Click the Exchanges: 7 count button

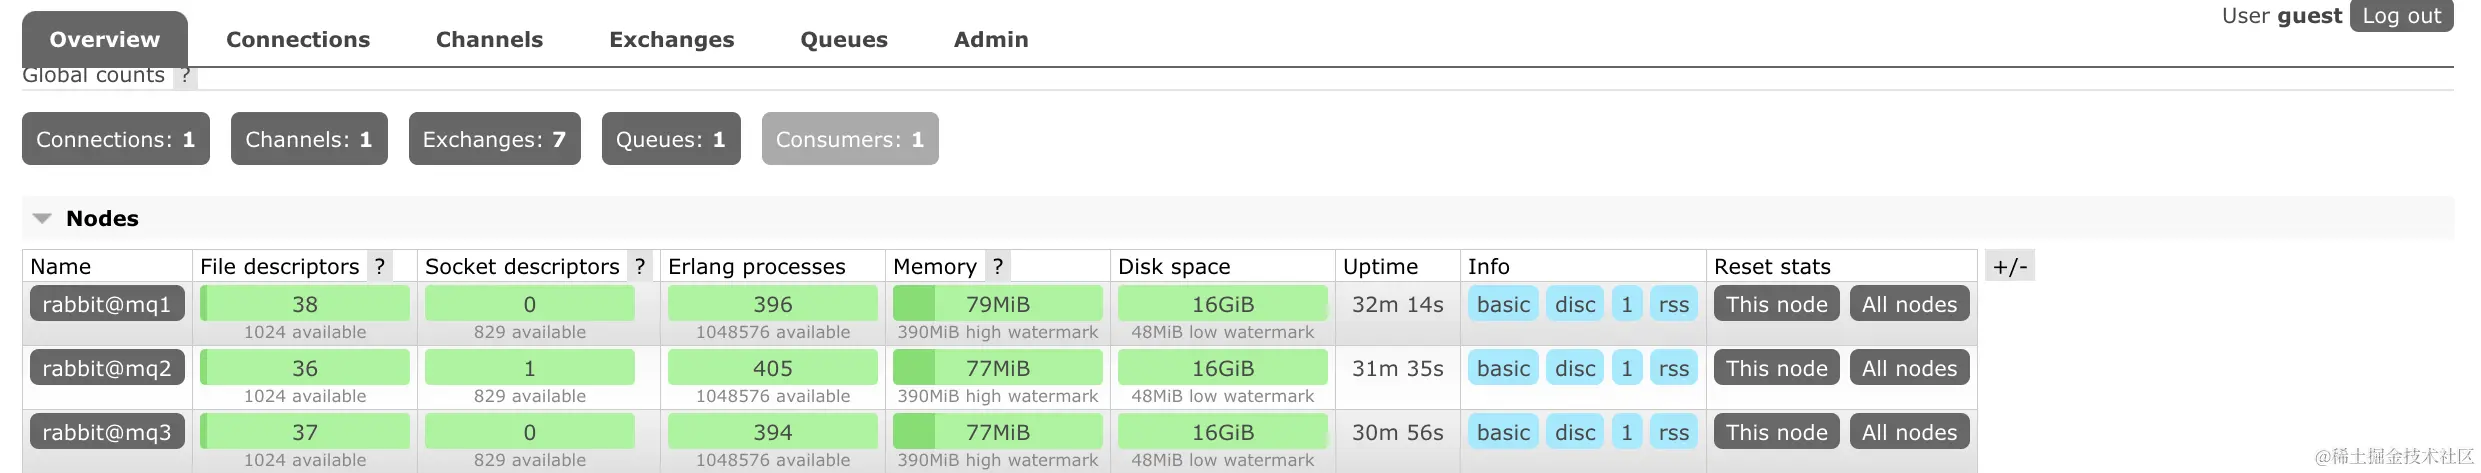click(494, 139)
